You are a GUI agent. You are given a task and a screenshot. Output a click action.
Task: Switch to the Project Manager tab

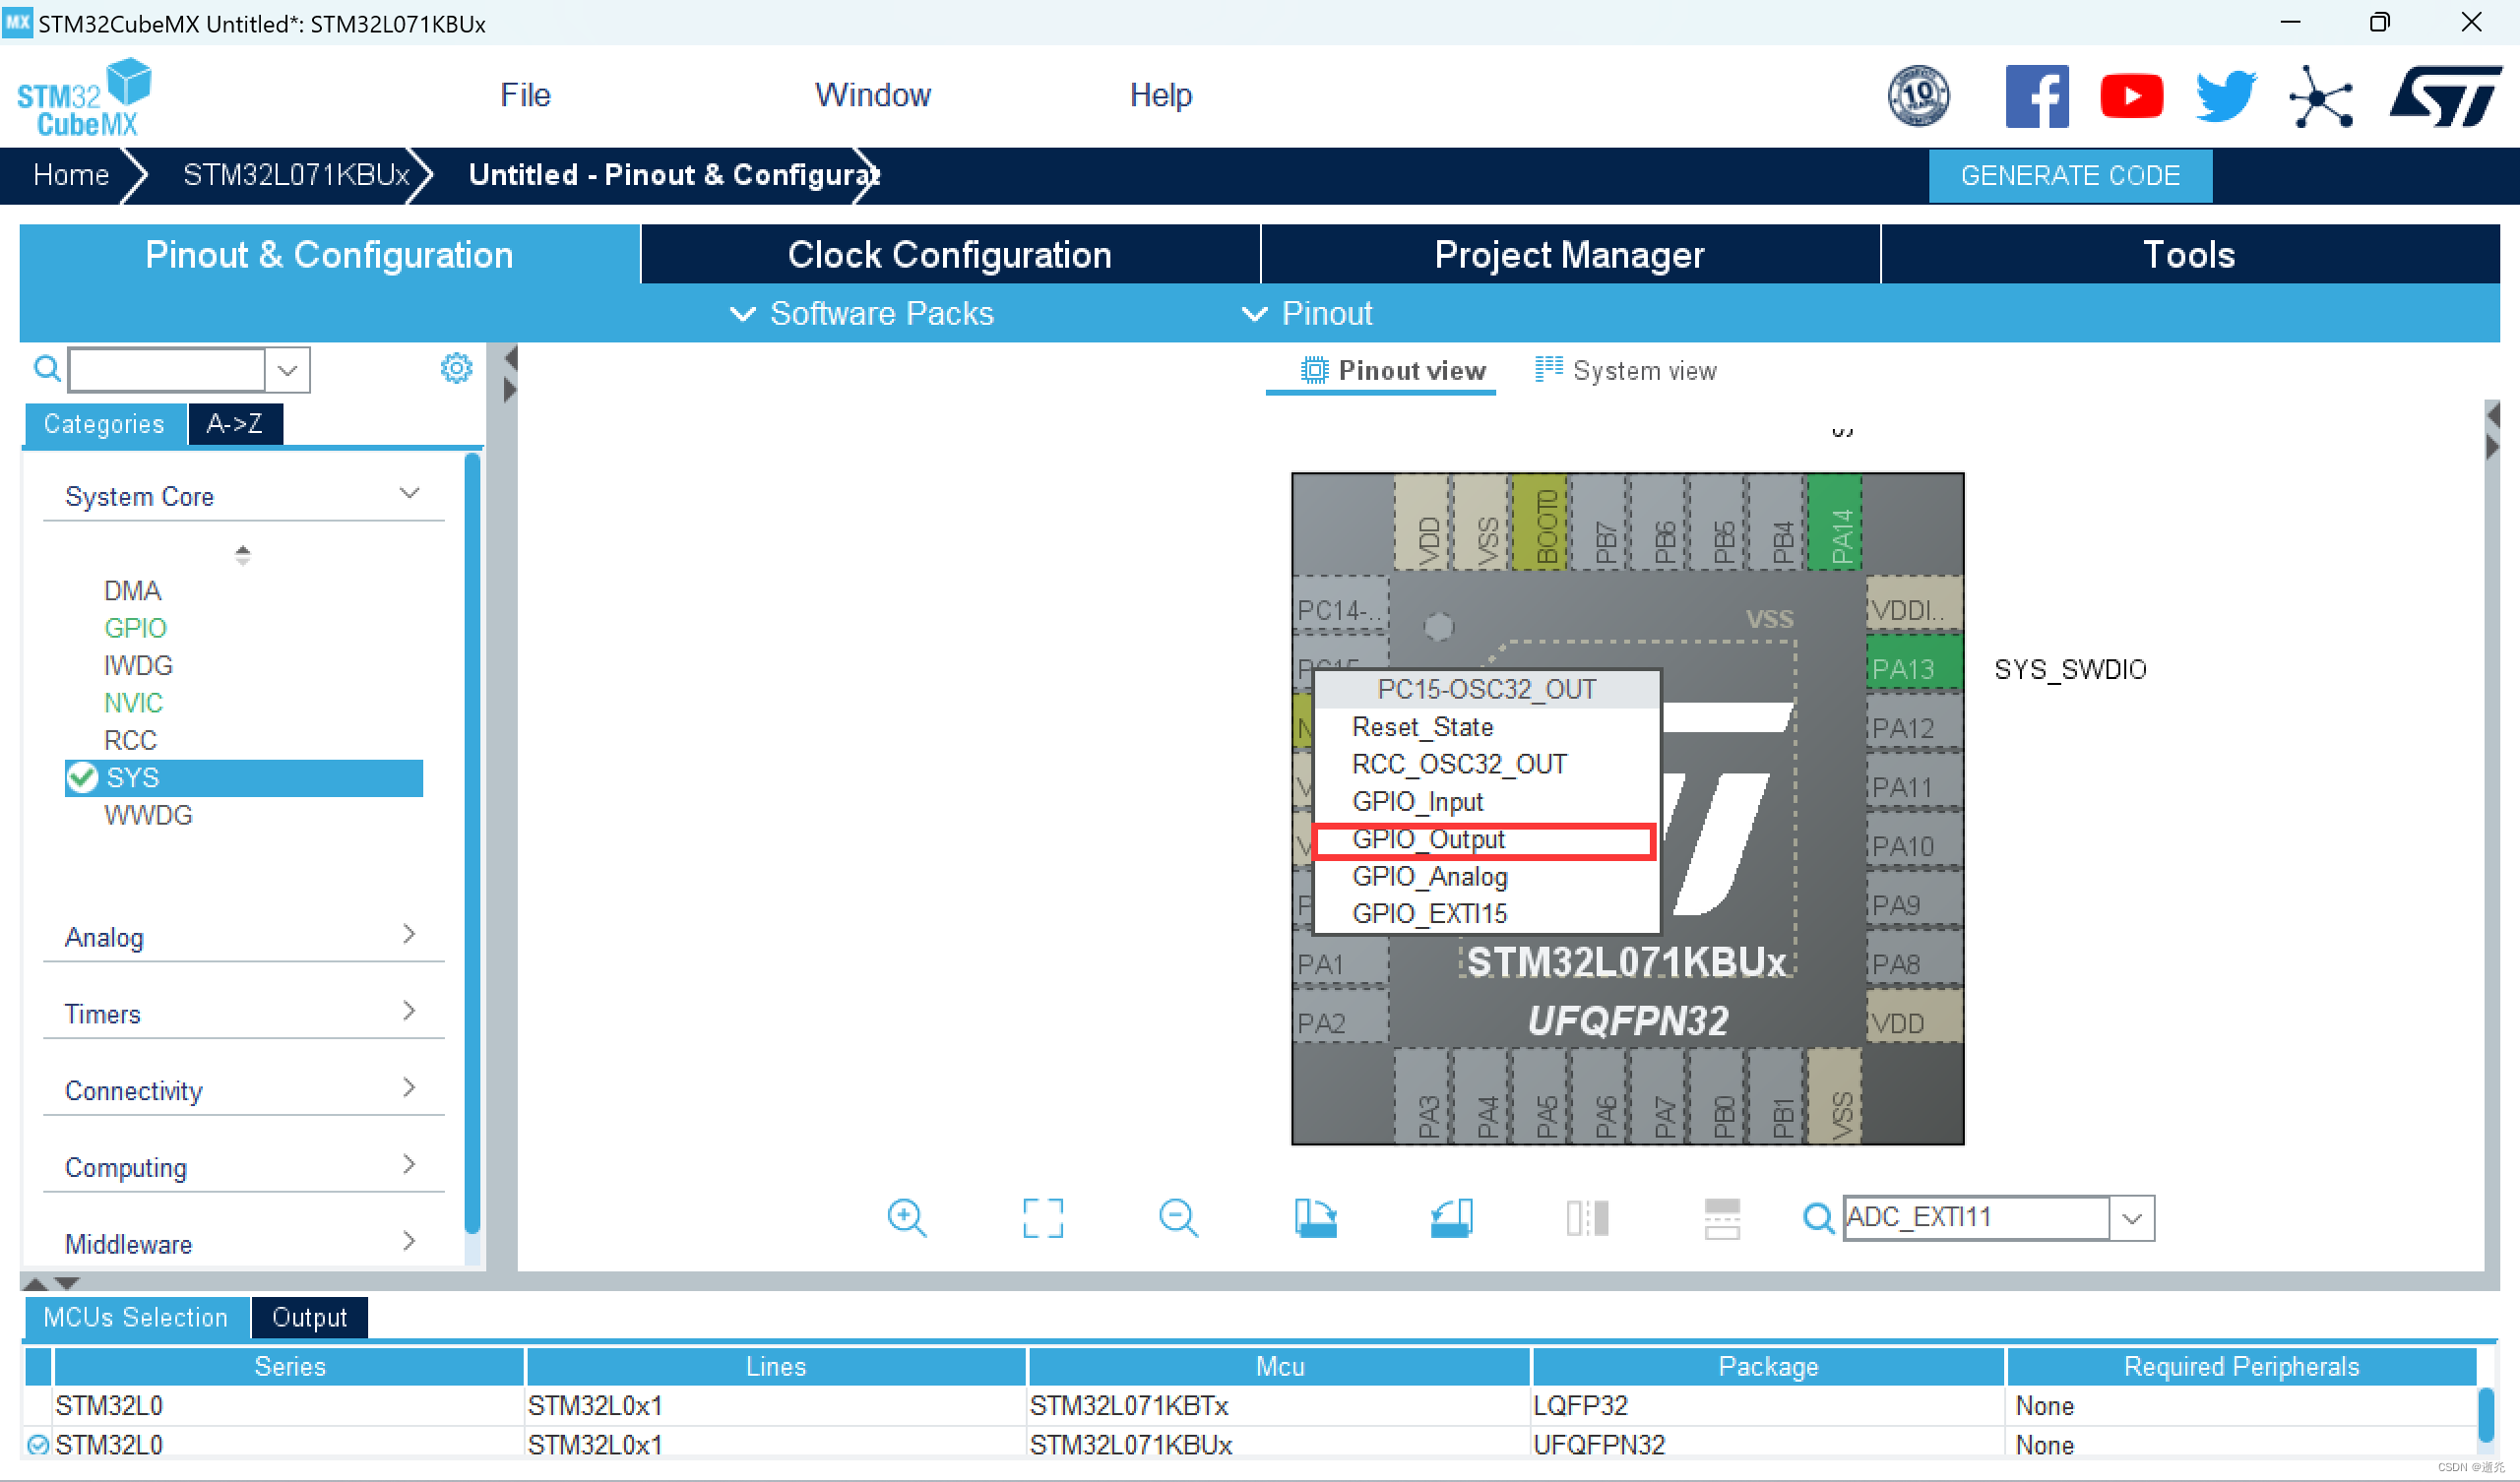click(1569, 254)
